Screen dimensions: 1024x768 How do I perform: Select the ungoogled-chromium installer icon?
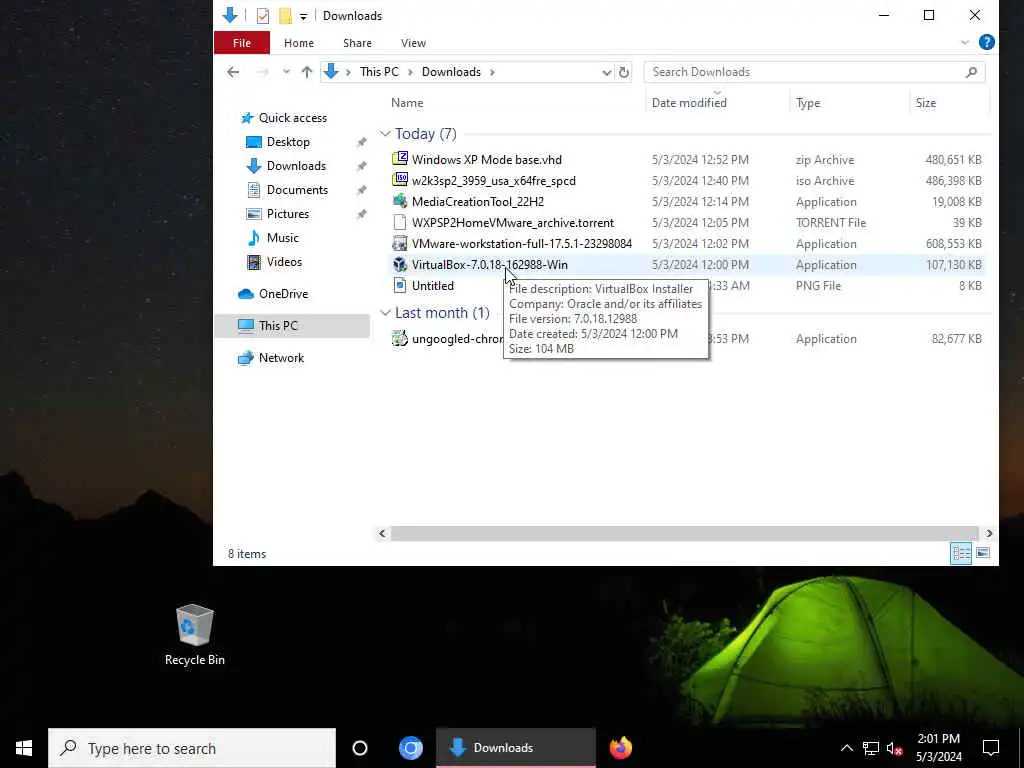pos(400,338)
